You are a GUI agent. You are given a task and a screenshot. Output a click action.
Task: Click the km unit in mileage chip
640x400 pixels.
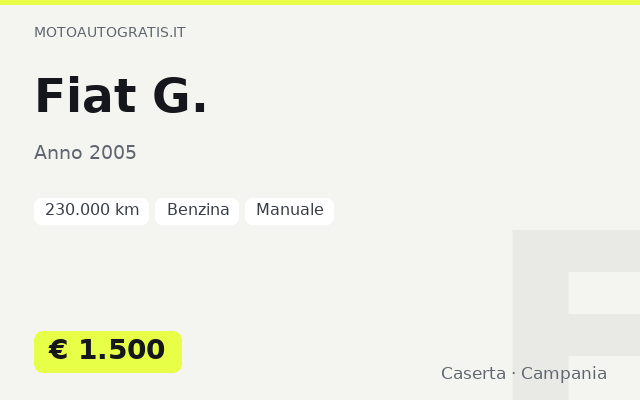tap(127, 210)
